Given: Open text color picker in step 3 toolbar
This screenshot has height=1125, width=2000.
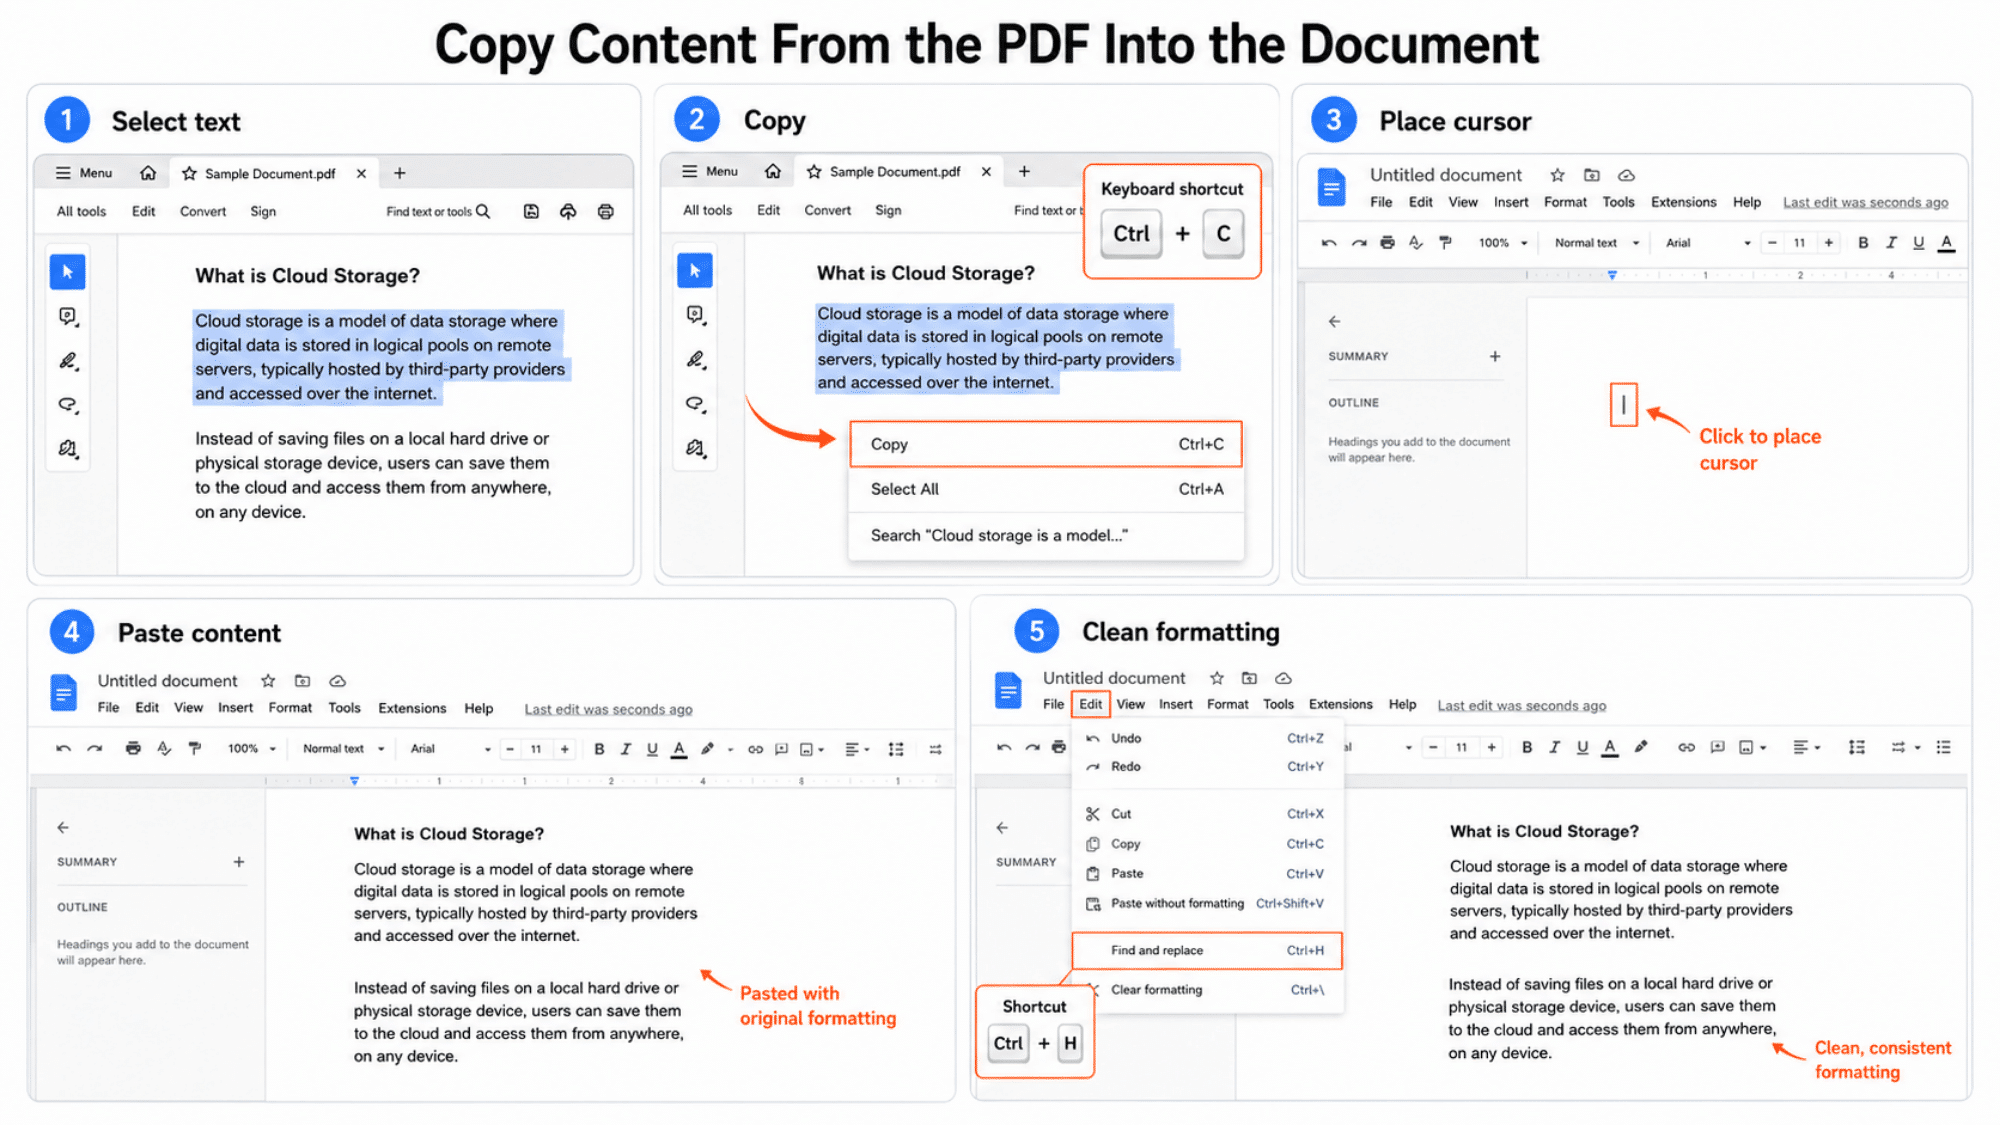Looking at the screenshot, I should pos(1946,243).
